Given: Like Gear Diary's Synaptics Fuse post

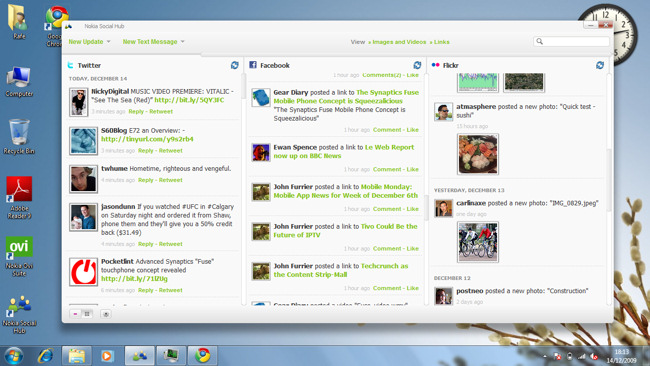Looking at the screenshot, I should 412,130.
